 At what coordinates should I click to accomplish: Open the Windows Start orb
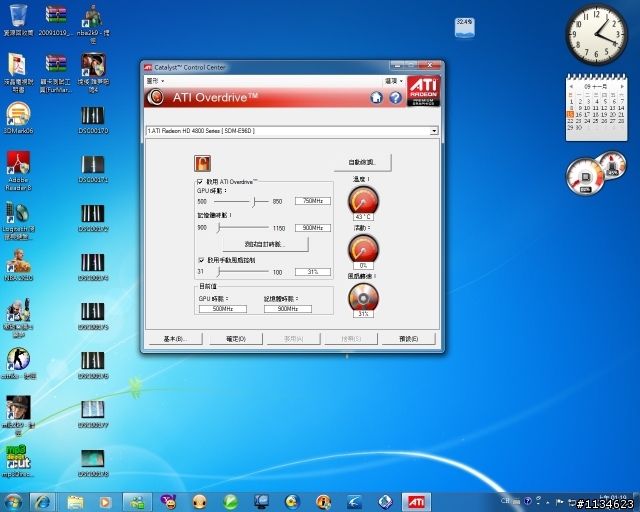[13, 502]
